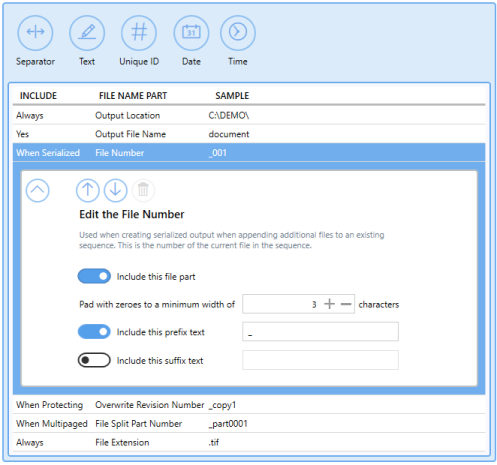Click the prefix text input field
Screen dimensions: 497x465
[x=320, y=331]
